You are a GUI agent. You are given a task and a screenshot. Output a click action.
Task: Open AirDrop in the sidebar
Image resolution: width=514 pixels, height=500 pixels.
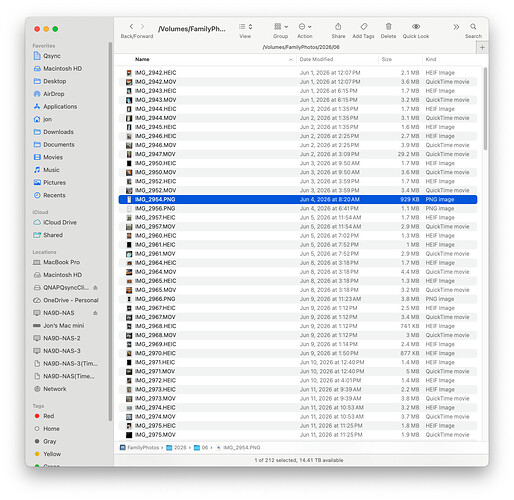coord(53,94)
